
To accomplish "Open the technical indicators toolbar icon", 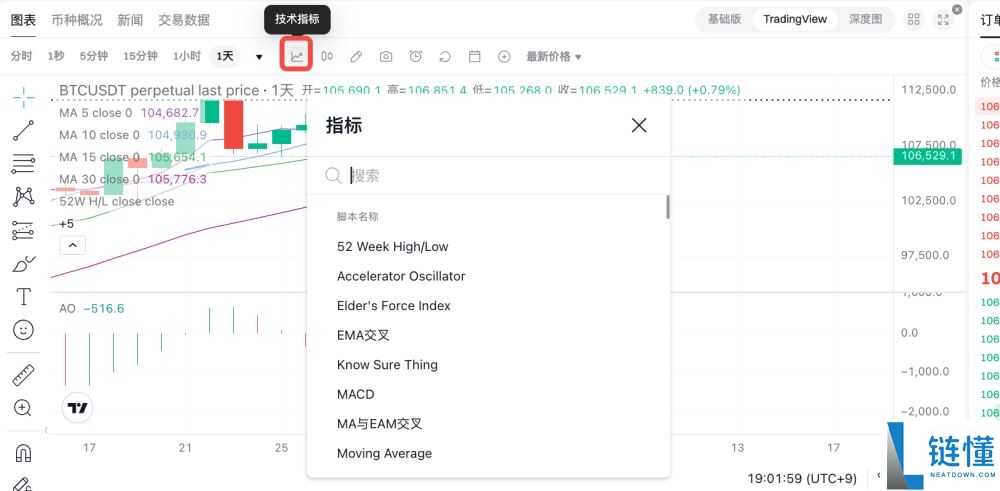I will [x=297, y=56].
